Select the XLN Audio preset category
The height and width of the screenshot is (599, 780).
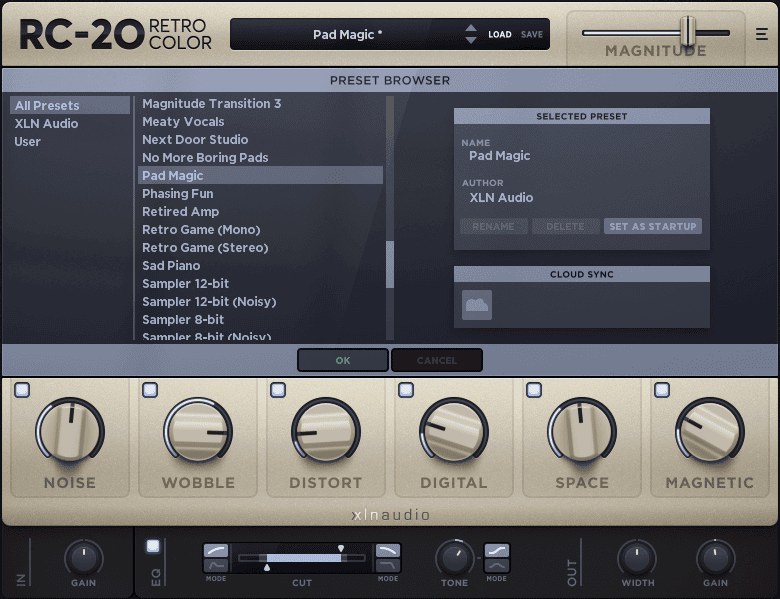(x=70, y=123)
